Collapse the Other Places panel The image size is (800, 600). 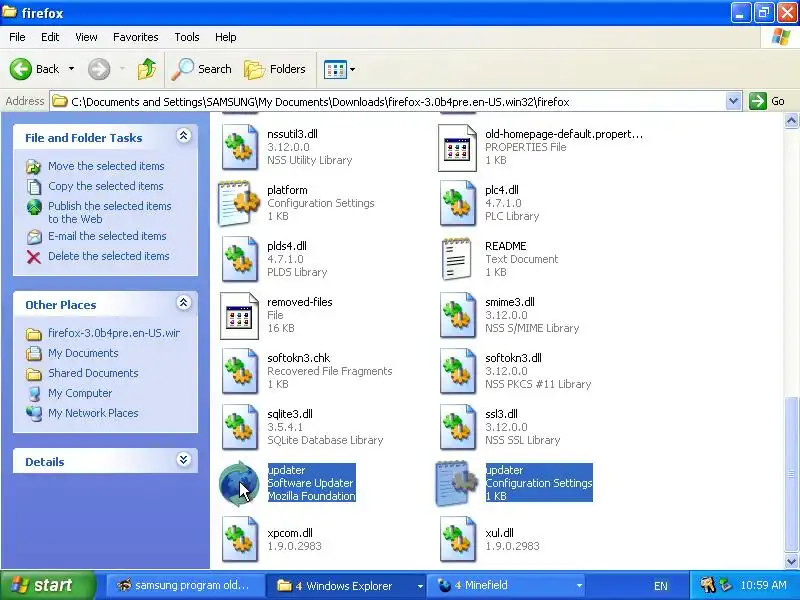[x=184, y=303]
